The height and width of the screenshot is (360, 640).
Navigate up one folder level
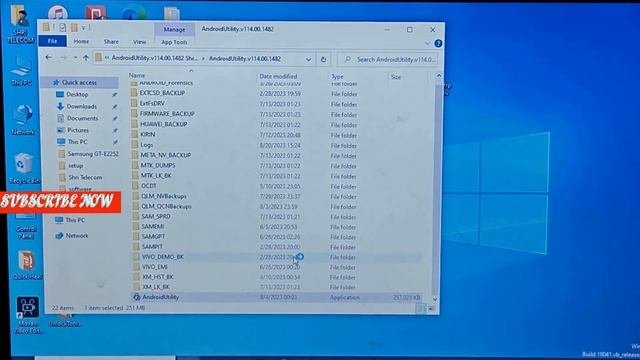coord(86,58)
